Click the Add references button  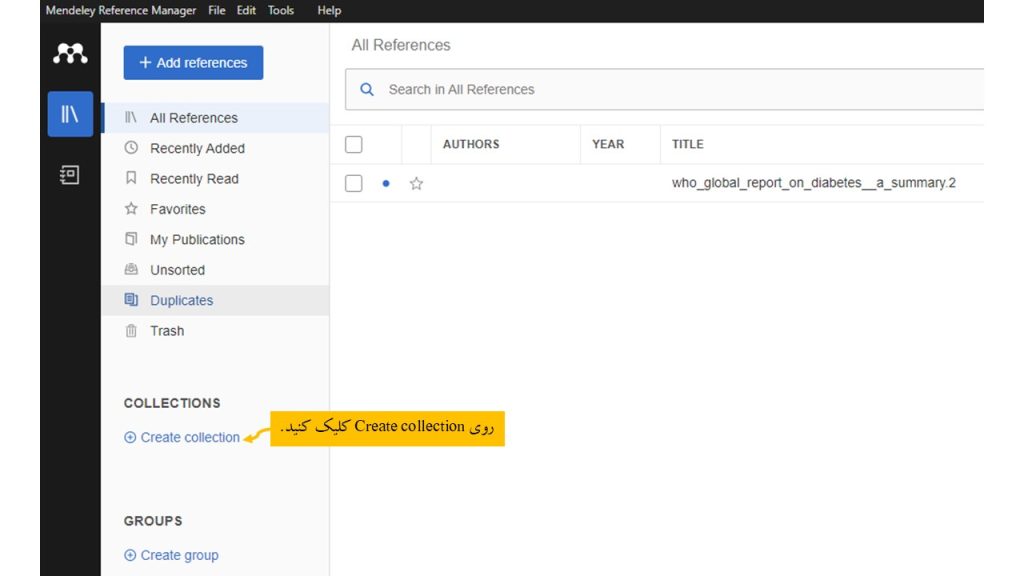(193, 63)
